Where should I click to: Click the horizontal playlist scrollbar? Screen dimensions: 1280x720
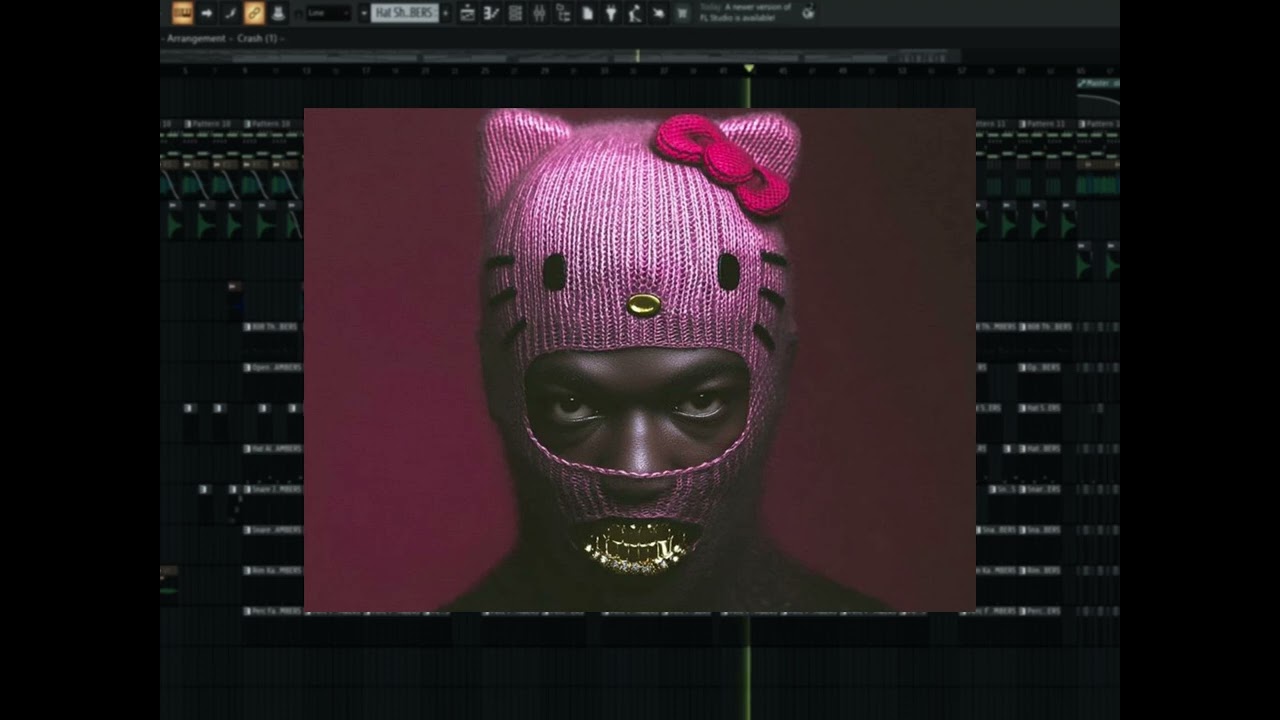tap(560, 56)
